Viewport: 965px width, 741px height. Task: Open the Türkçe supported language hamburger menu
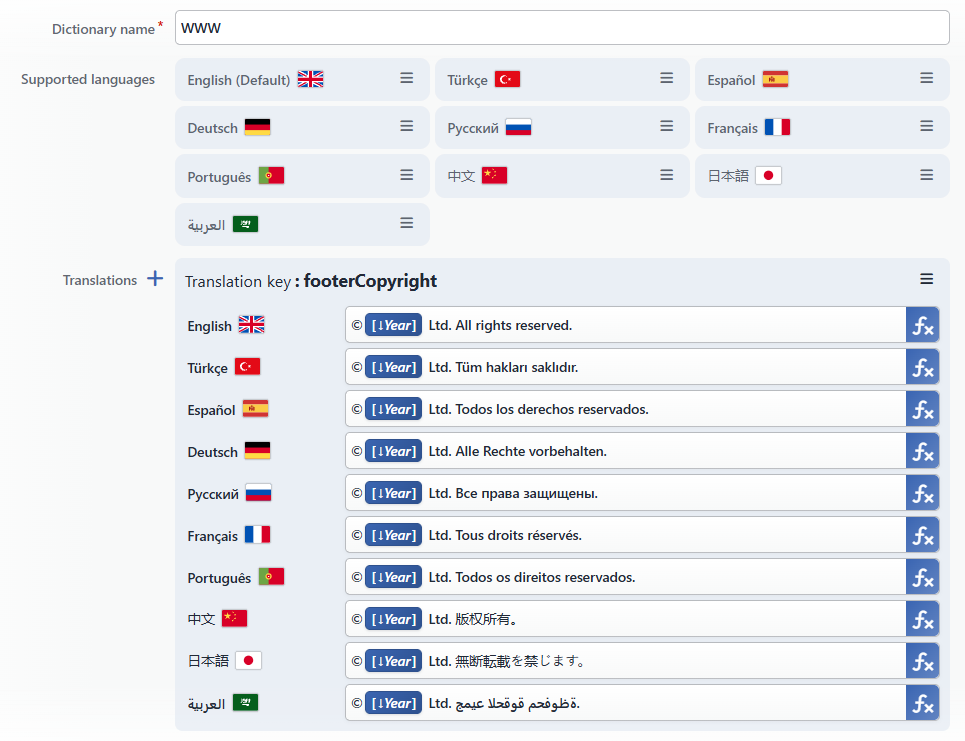(x=666, y=79)
